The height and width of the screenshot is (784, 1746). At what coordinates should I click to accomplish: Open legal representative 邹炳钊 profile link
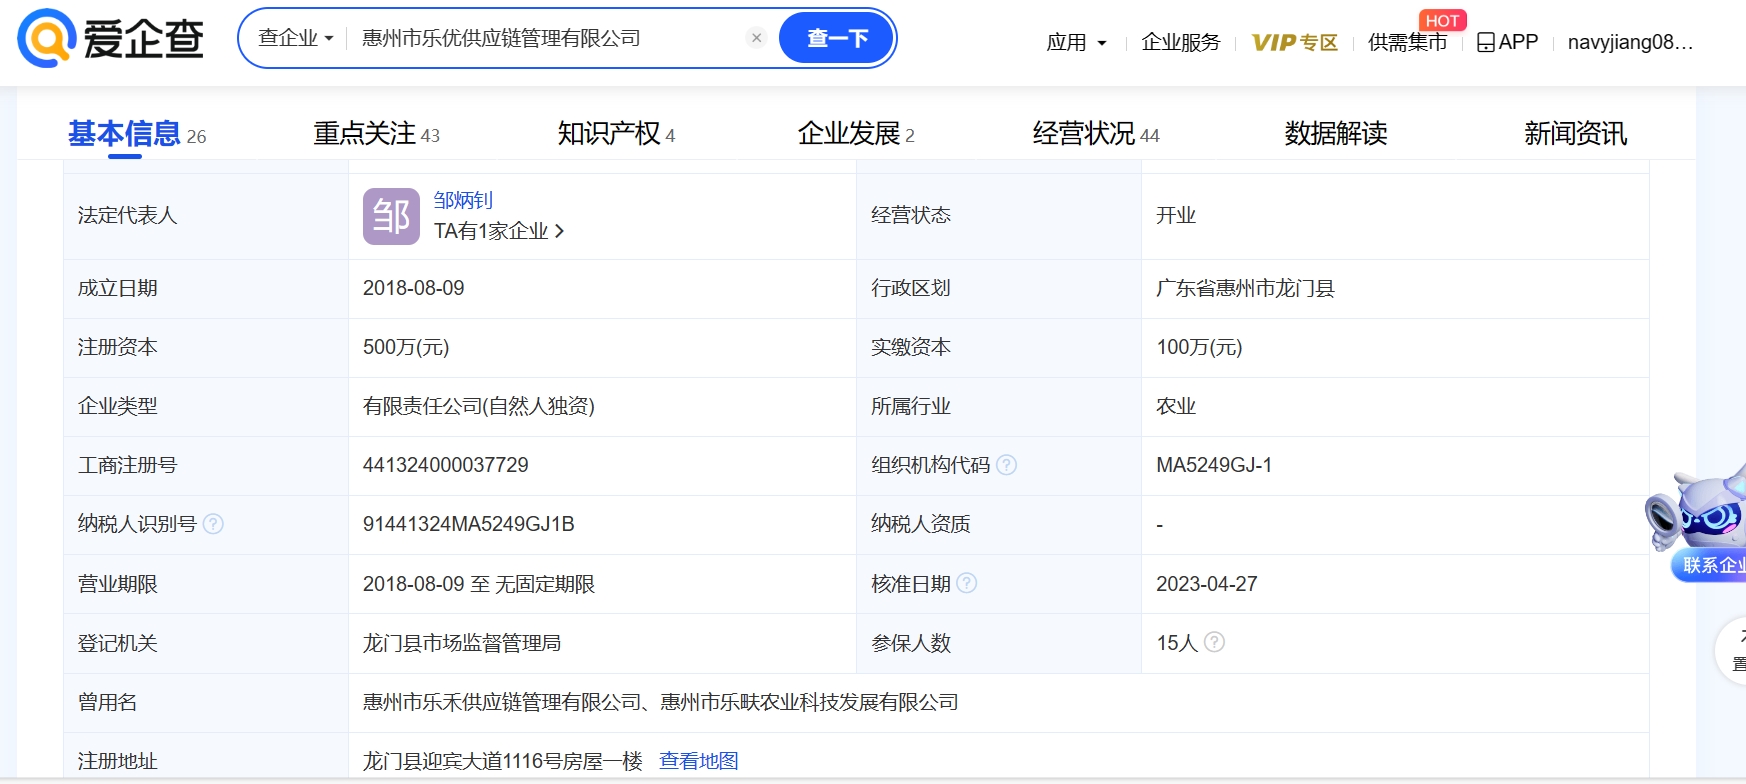coord(463,200)
